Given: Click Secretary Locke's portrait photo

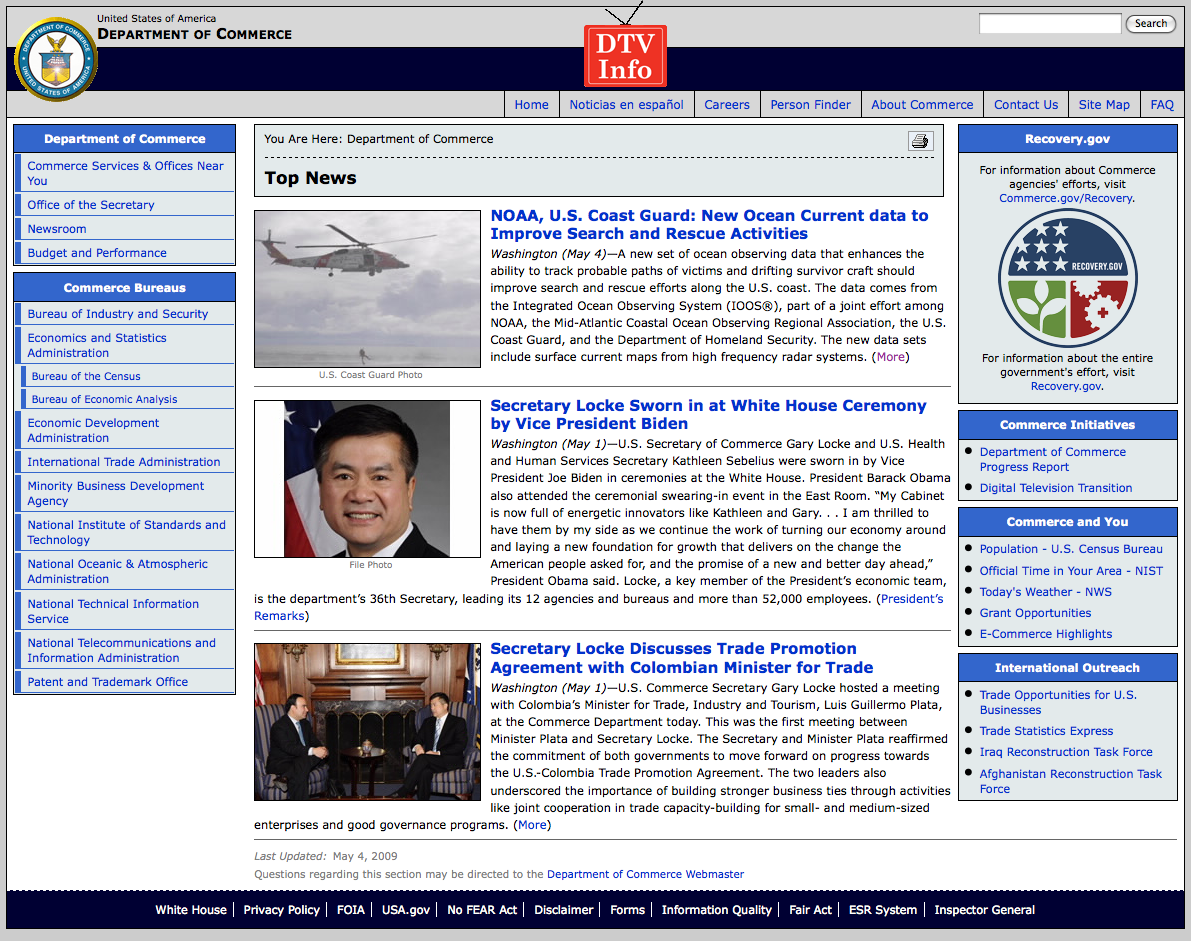Looking at the screenshot, I should [x=368, y=478].
